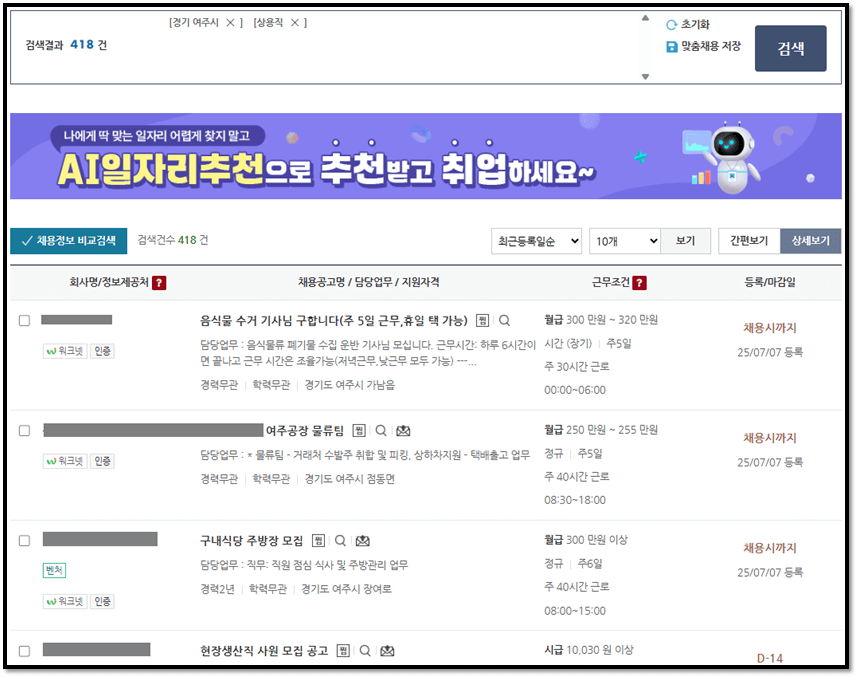
Task: Open the envelope icon for 구내식당 주방장 모집
Action: tap(362, 540)
